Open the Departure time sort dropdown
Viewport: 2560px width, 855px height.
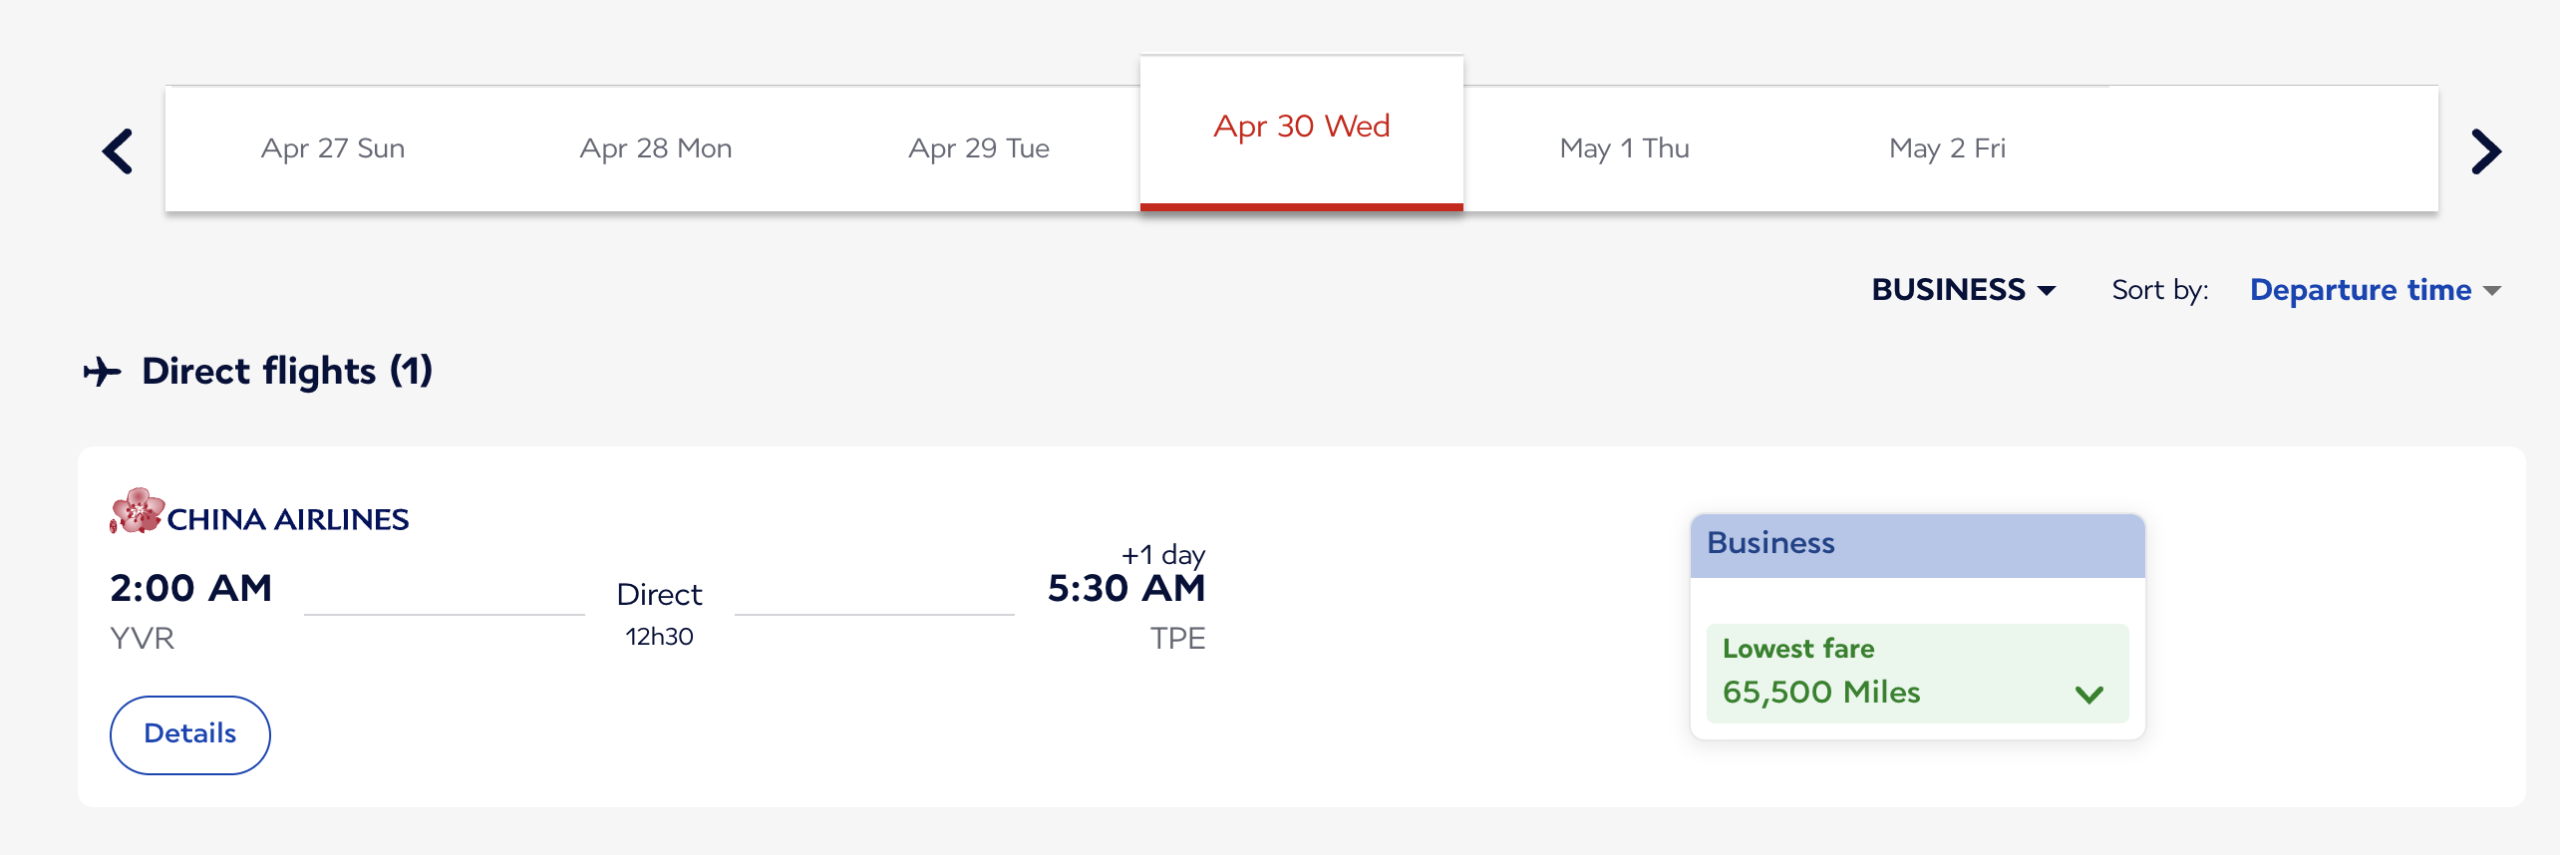pos(2372,290)
